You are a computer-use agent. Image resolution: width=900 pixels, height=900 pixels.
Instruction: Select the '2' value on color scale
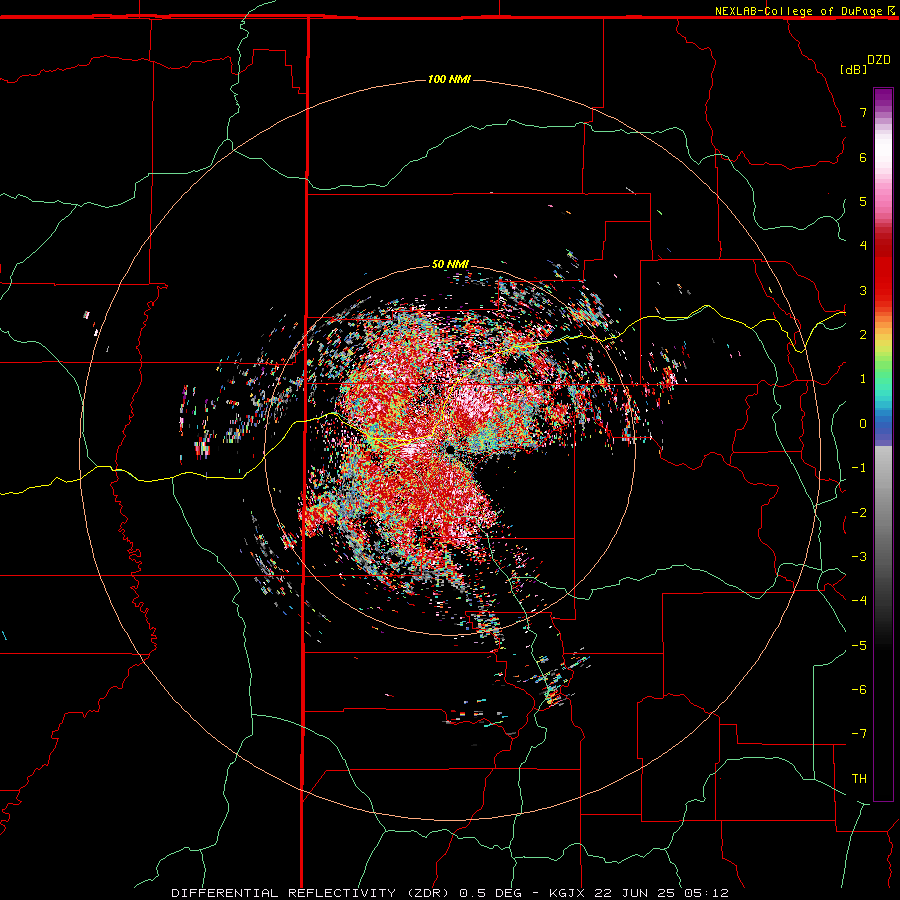(863, 335)
